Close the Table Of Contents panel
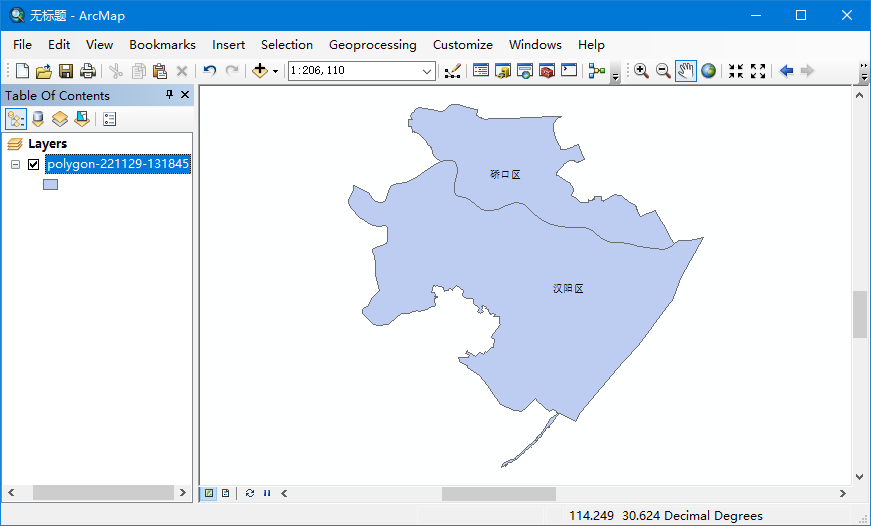This screenshot has height=526, width=871. point(185,95)
